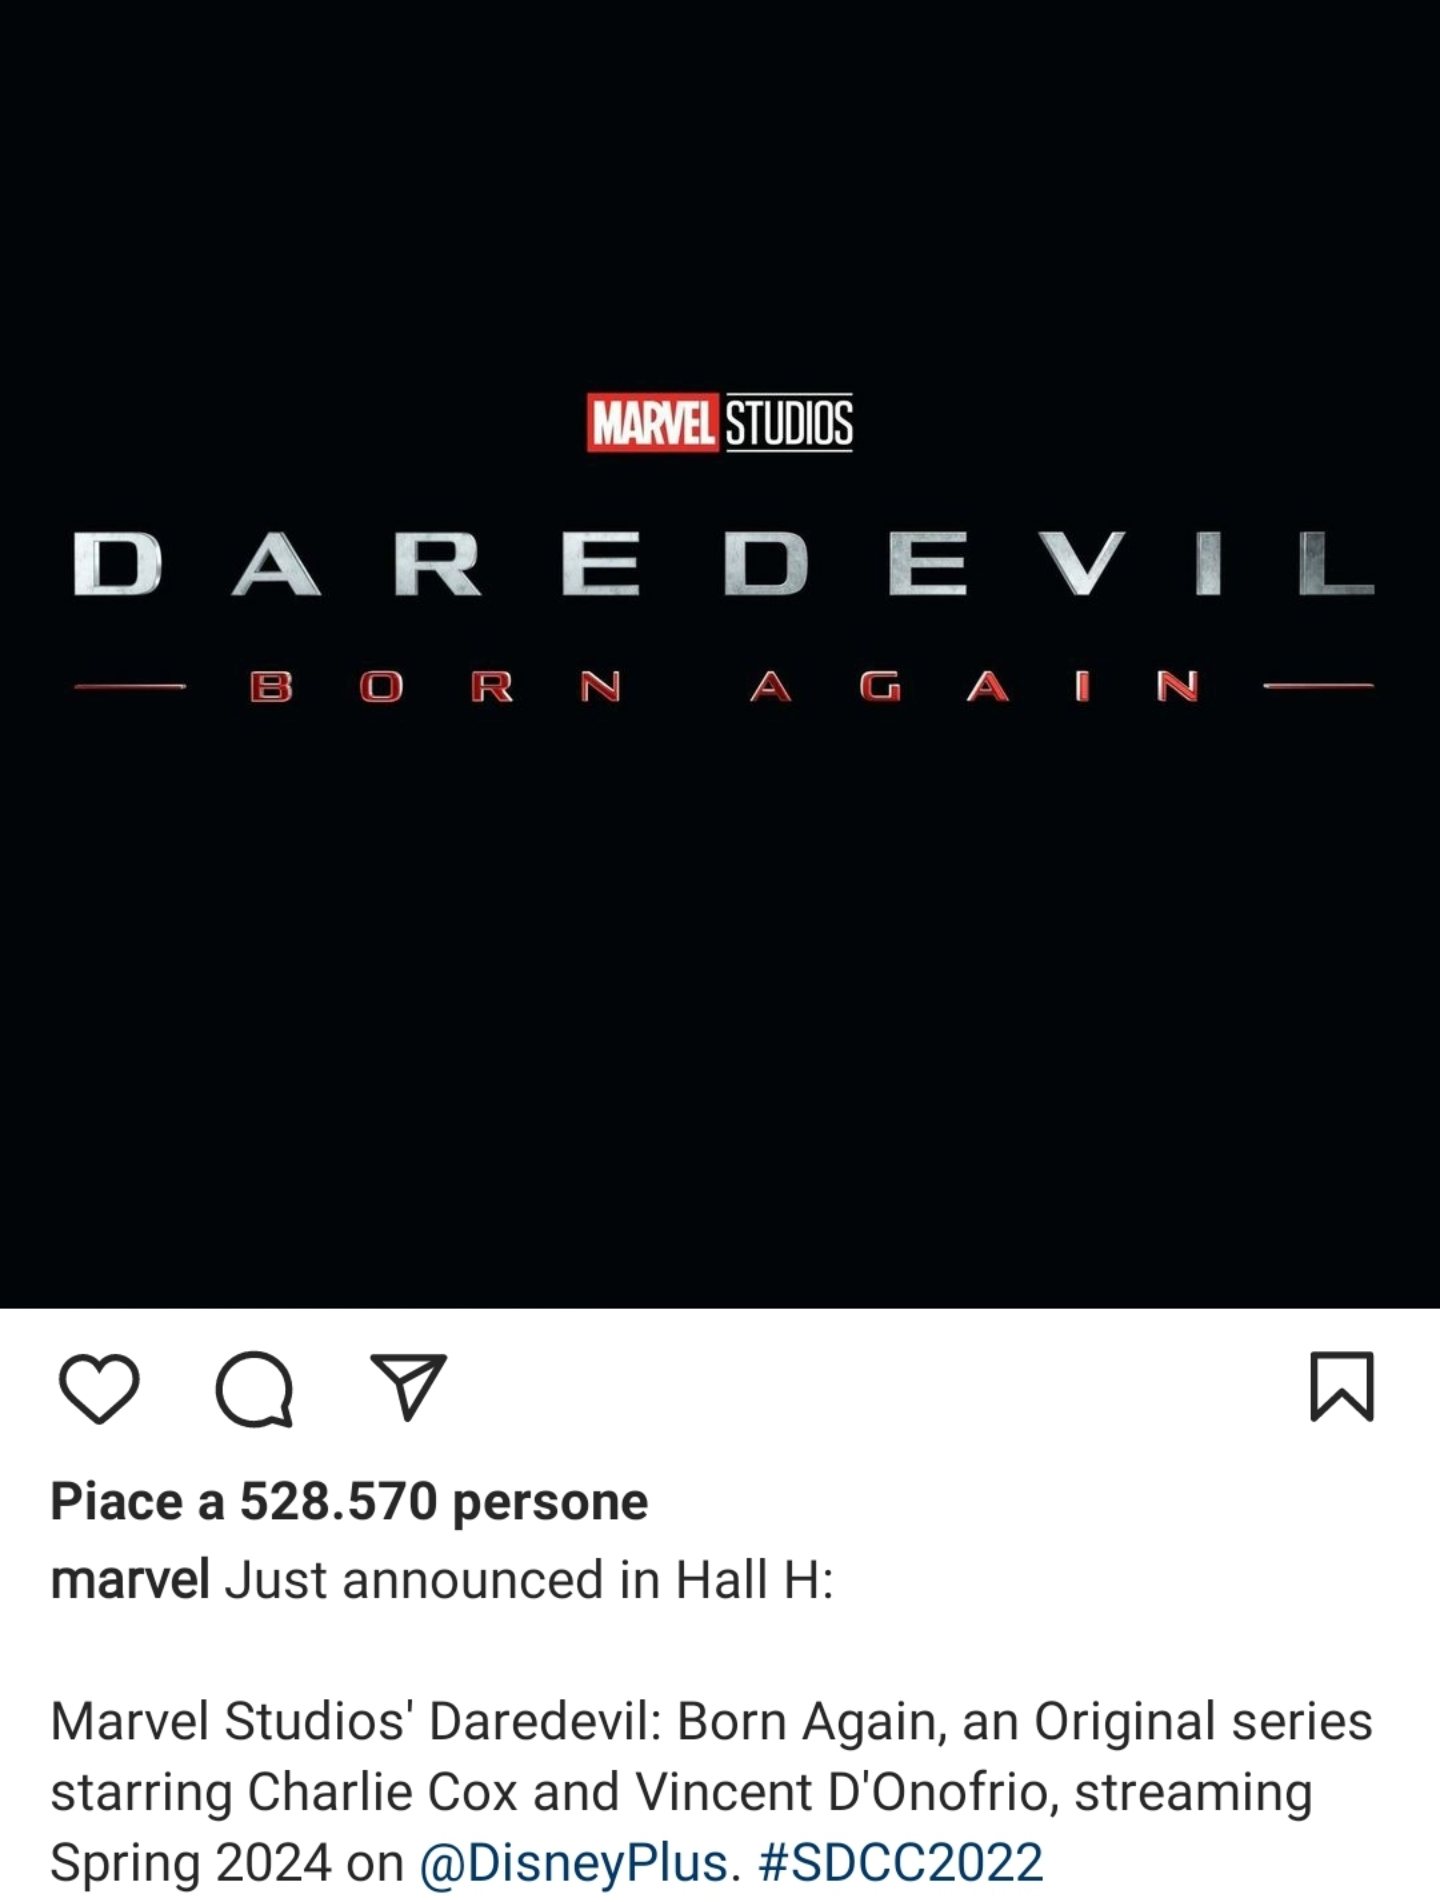Open the marvel profile from the caption username
Viewport: 1440px width, 1902px height.
tap(130, 1581)
